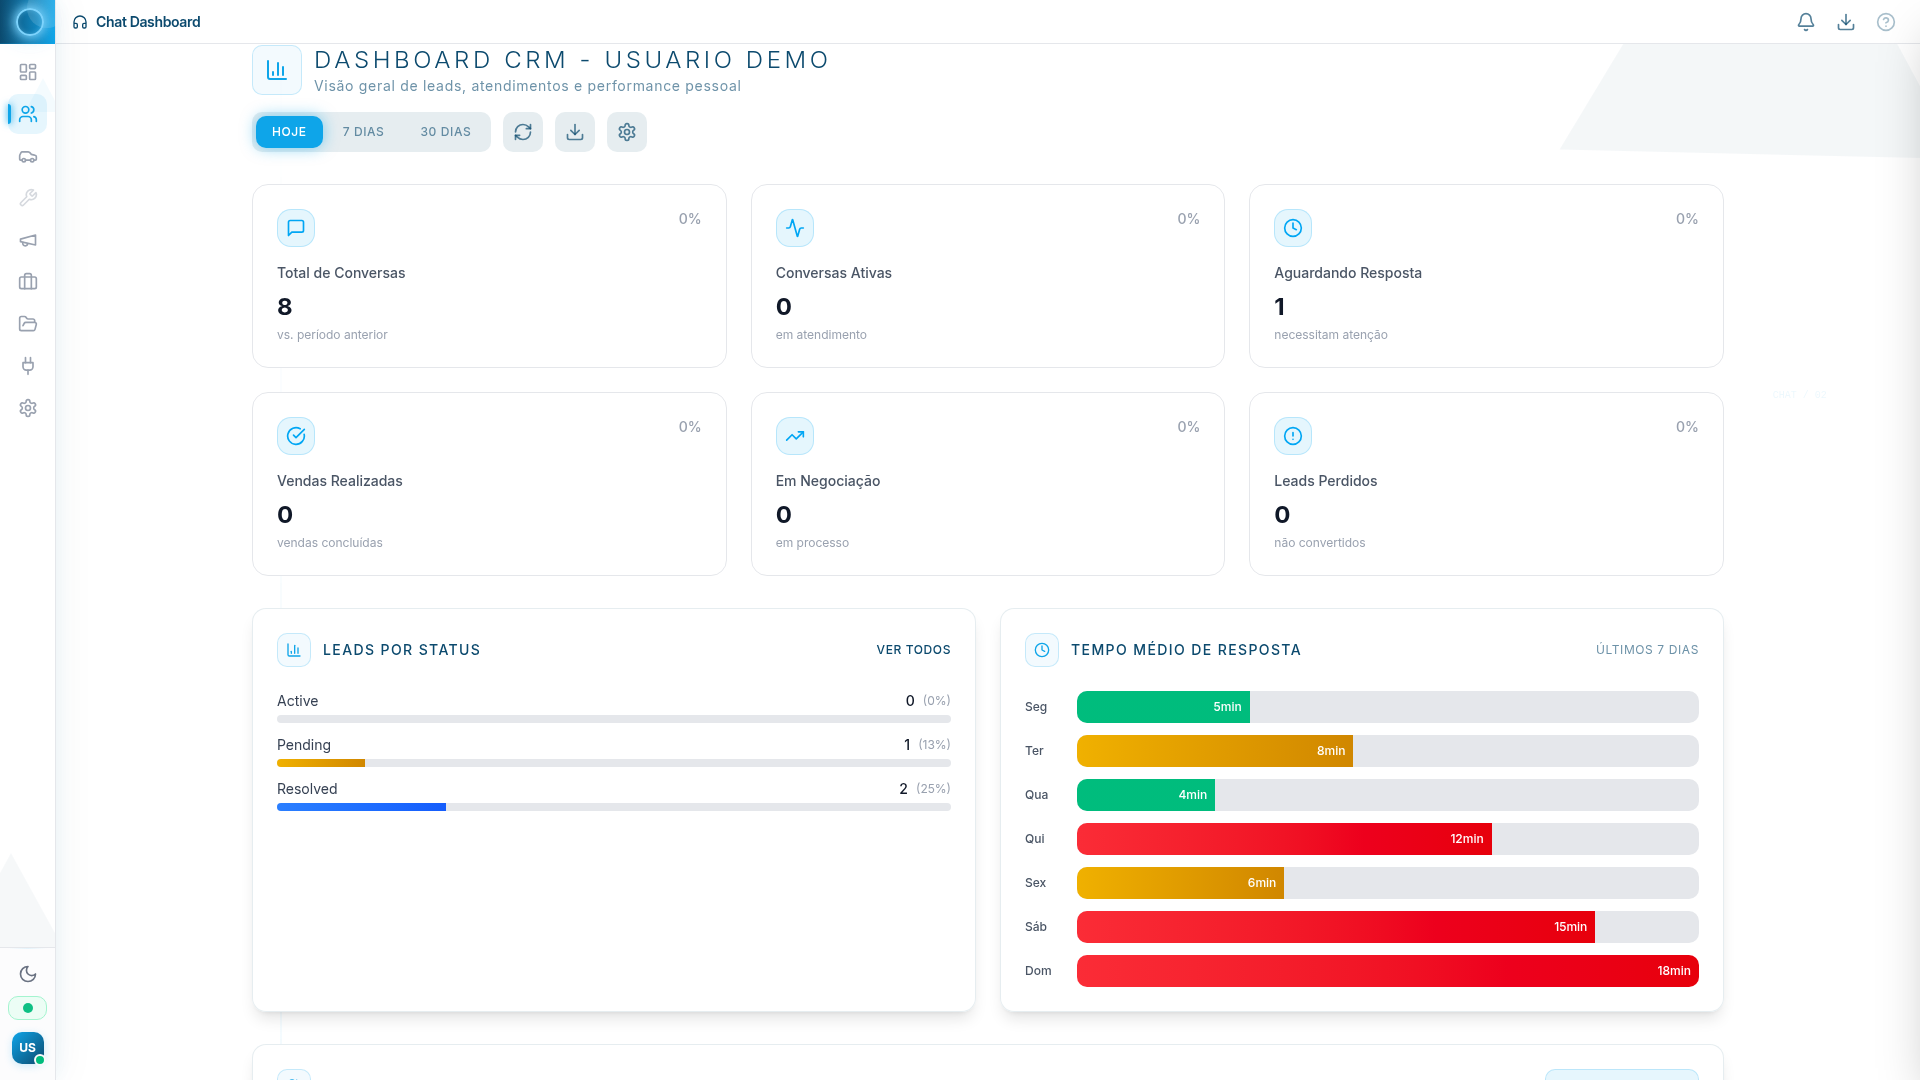Open the car vehicles sidebar icon

point(28,157)
